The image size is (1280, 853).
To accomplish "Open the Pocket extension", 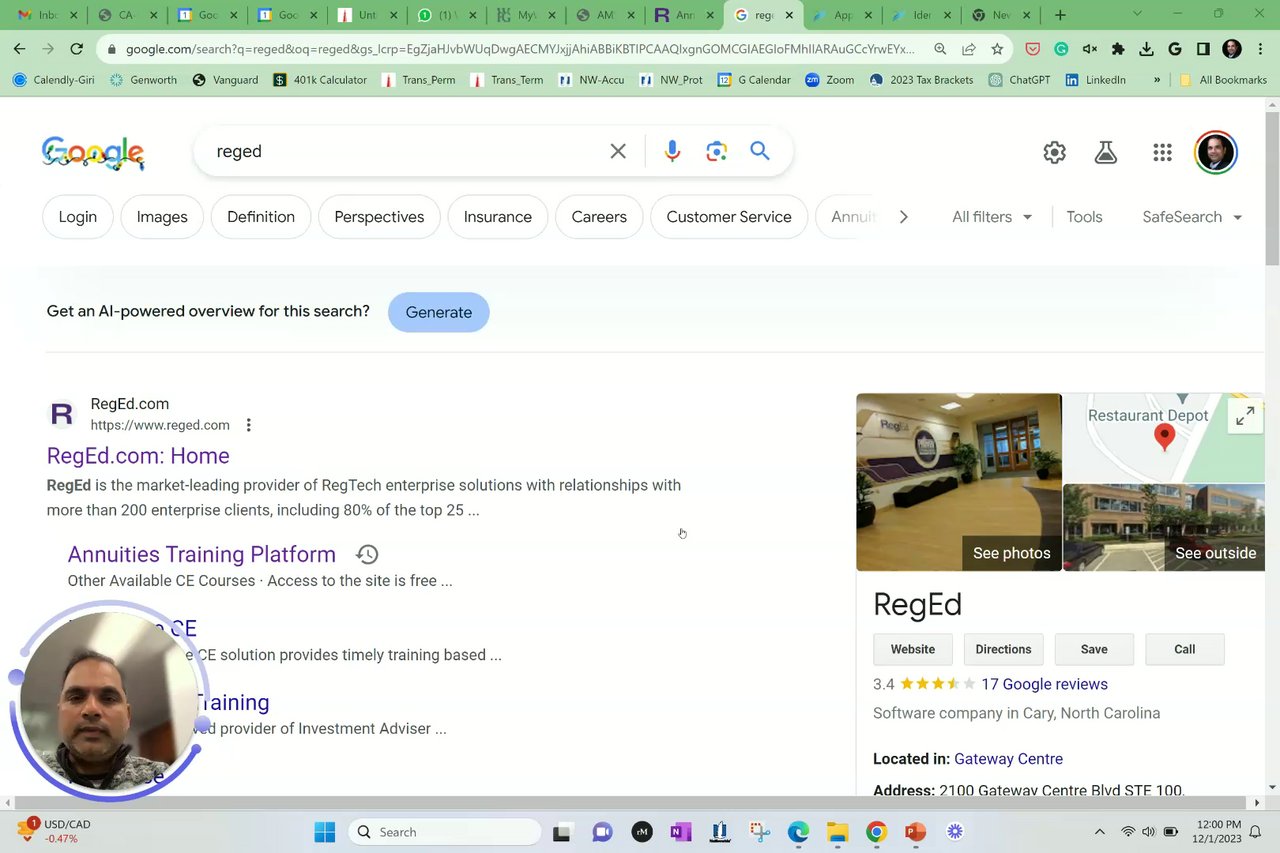I will [x=1033, y=49].
